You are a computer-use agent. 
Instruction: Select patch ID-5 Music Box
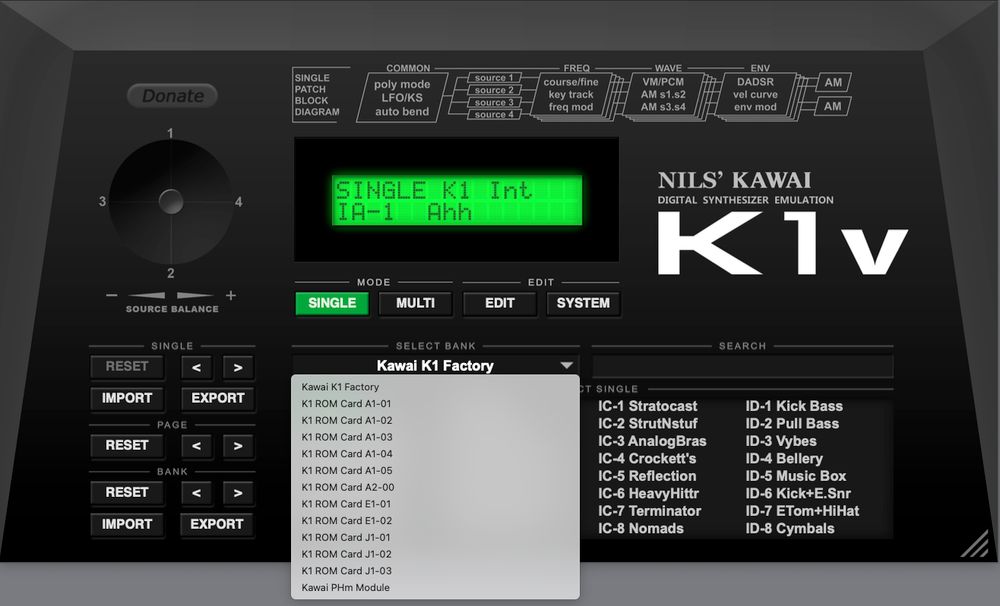pos(795,476)
